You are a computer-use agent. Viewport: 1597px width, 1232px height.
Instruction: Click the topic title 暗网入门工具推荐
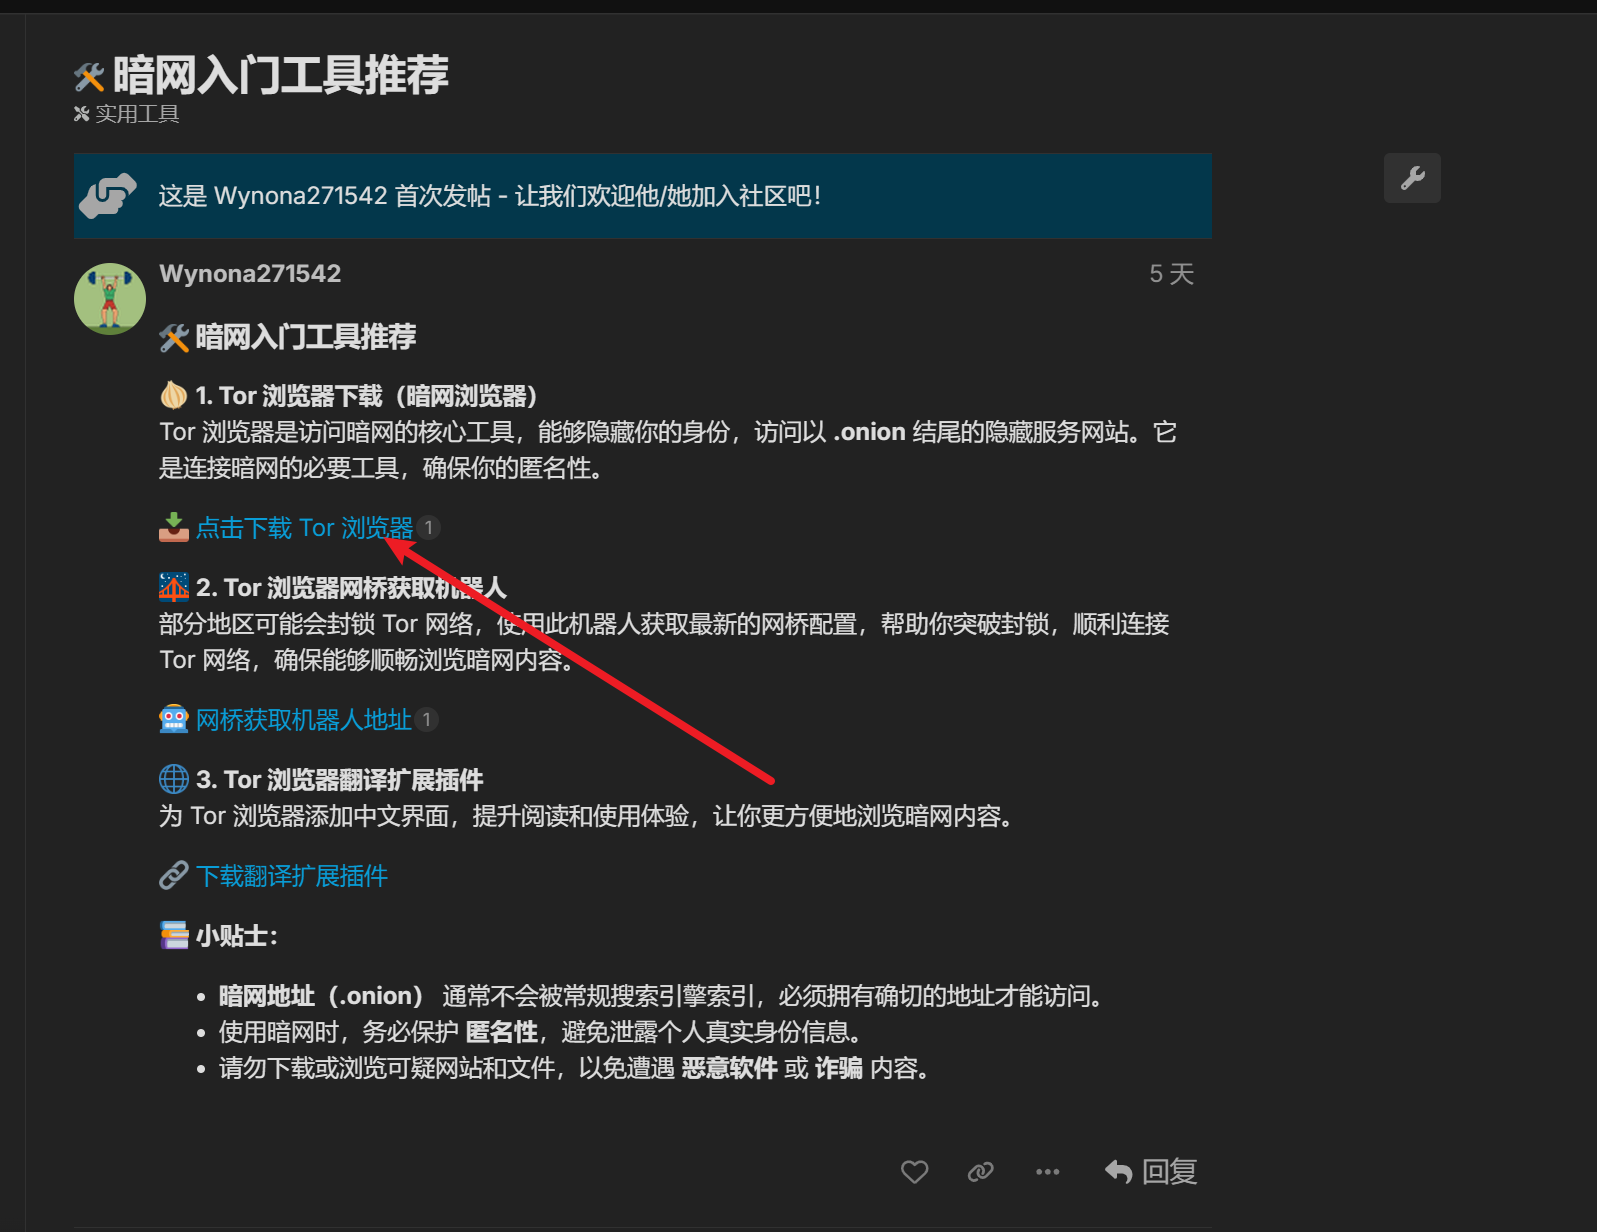[280, 75]
